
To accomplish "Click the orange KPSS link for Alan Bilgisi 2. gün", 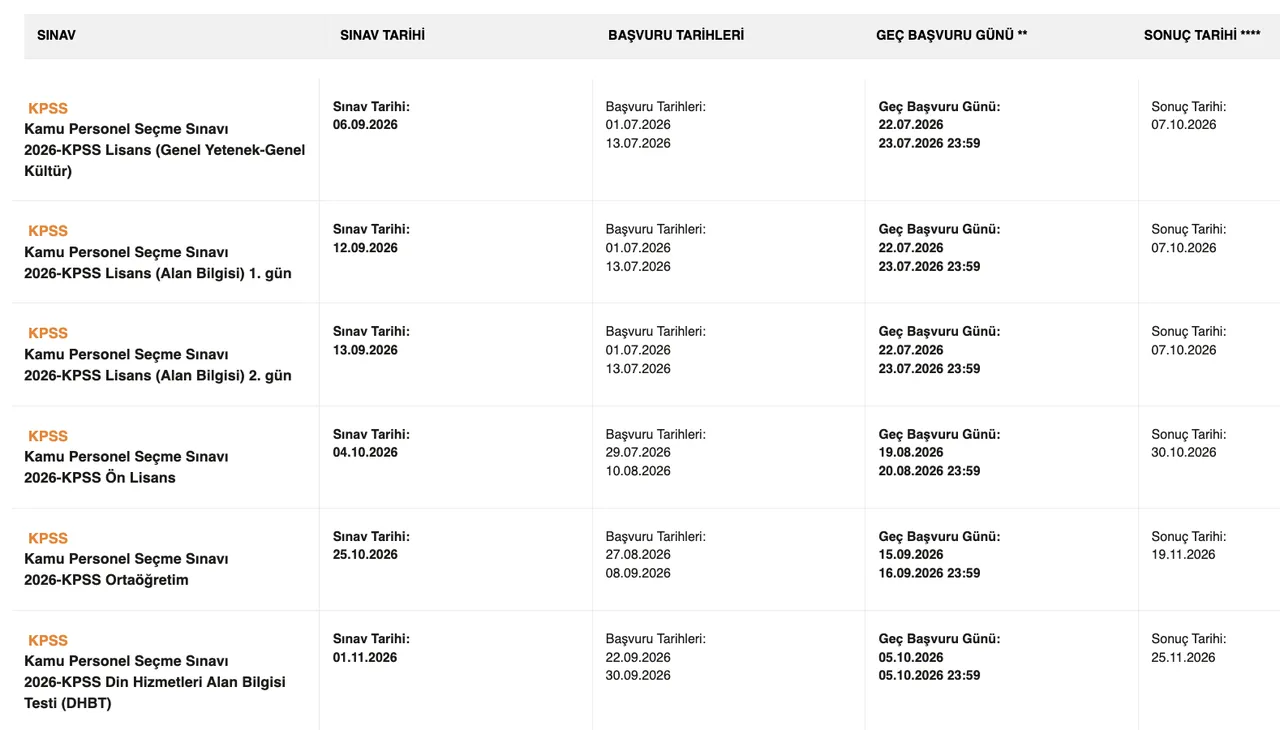I will 48,333.
